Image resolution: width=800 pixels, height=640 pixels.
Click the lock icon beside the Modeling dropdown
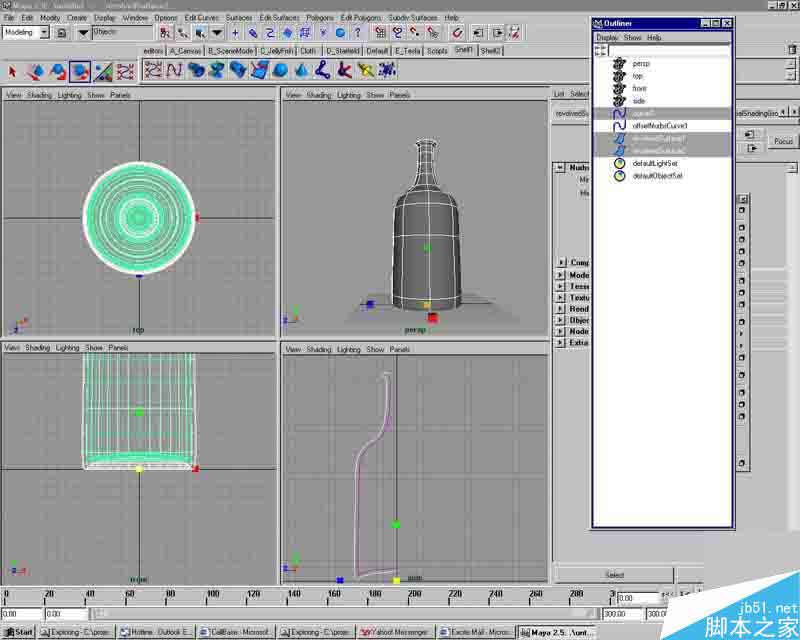[x=62, y=33]
